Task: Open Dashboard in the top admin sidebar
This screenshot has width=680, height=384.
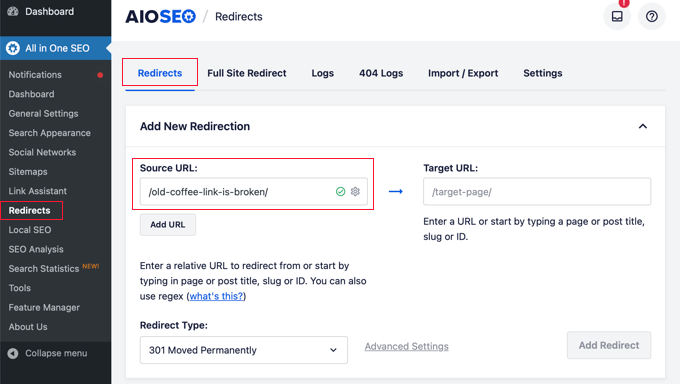Action: 49,11
